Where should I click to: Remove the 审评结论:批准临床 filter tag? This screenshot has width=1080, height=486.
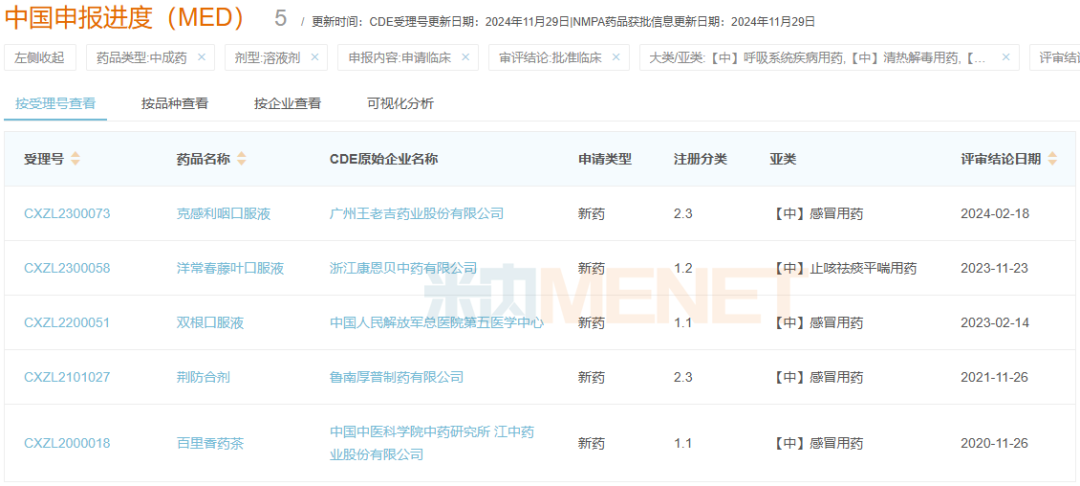coord(616,58)
